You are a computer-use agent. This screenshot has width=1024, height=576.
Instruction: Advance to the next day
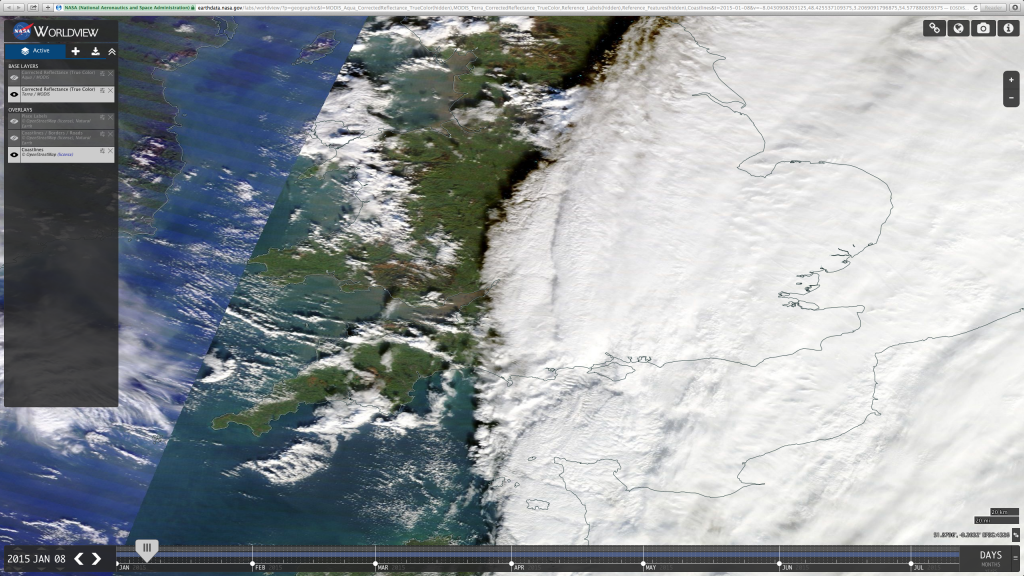coord(97,559)
